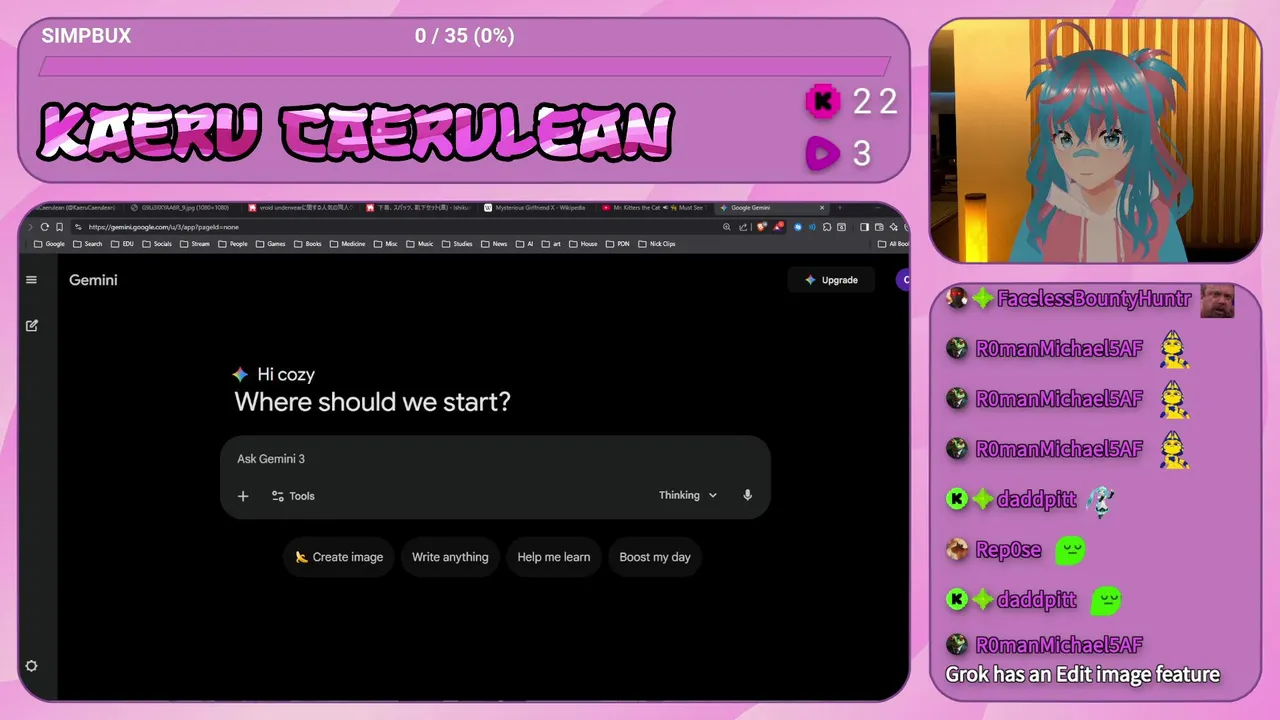Click the Upgrade button
Screen dimensions: 1280x720
point(831,280)
